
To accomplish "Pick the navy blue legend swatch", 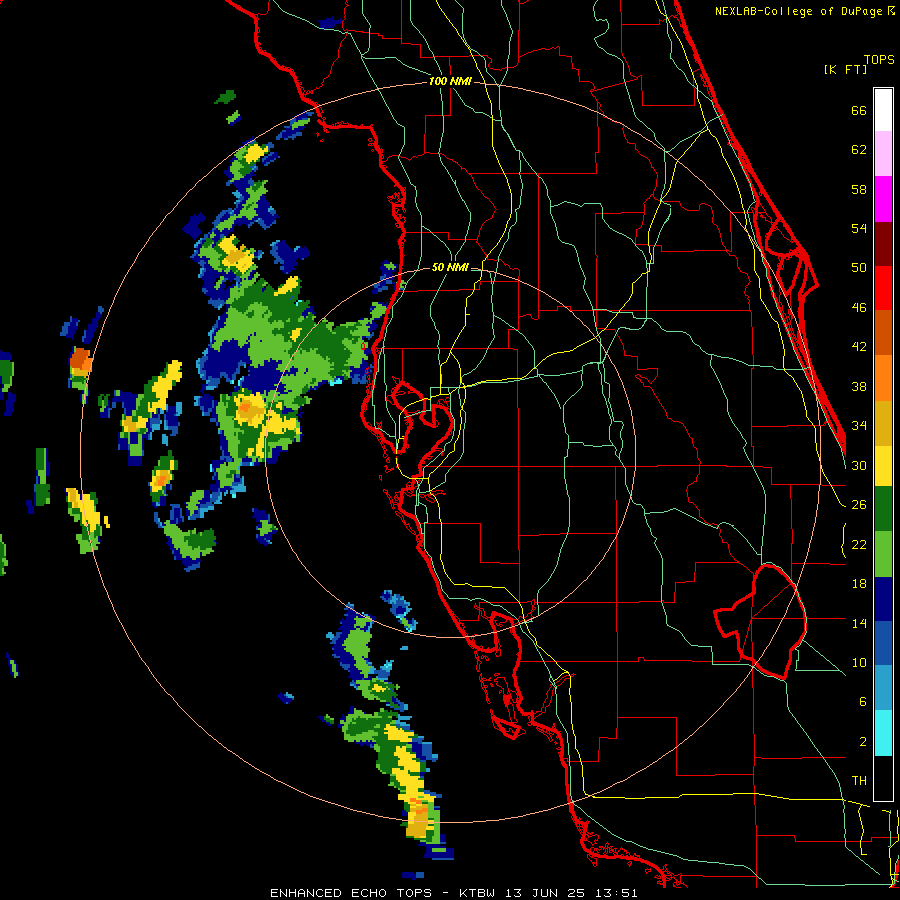I will 883,599.
